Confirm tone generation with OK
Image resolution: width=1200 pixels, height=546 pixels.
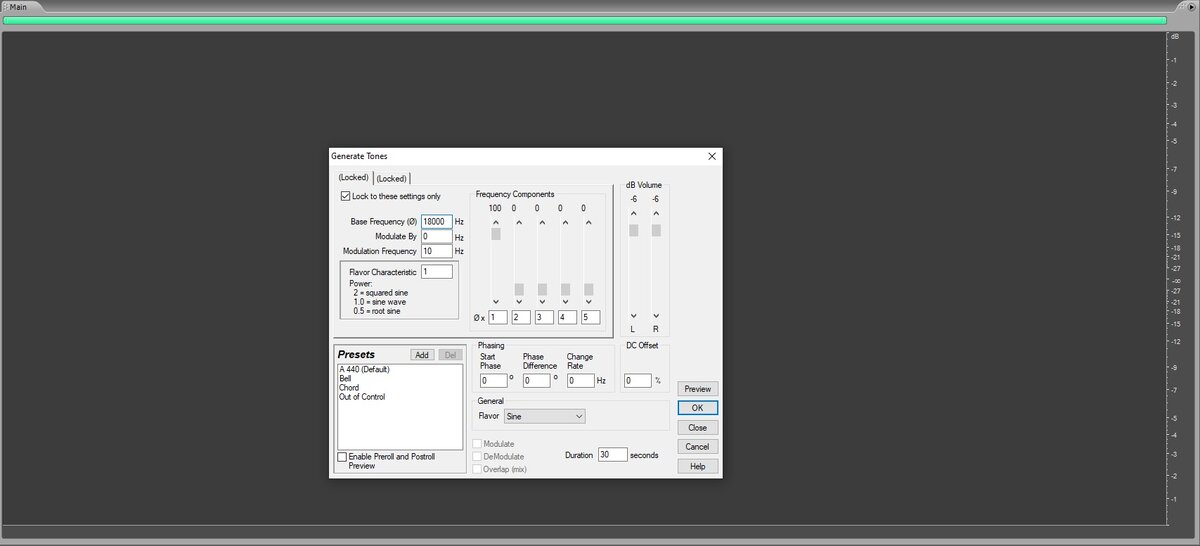point(697,408)
